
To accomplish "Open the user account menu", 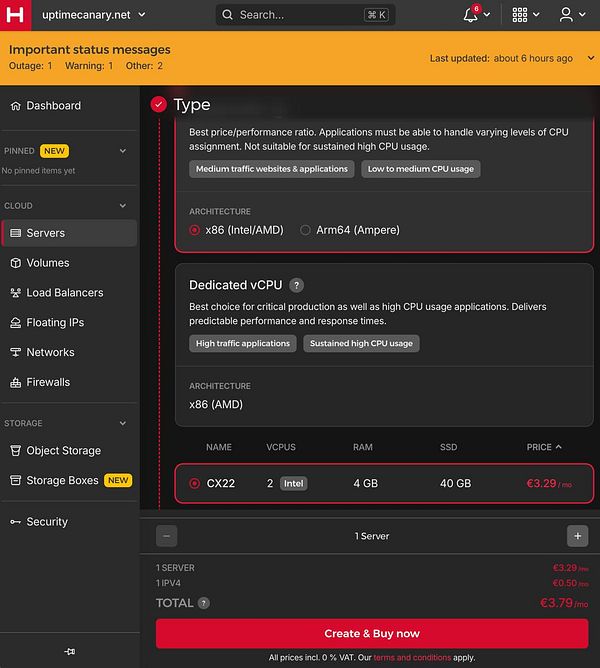I will tap(566, 15).
